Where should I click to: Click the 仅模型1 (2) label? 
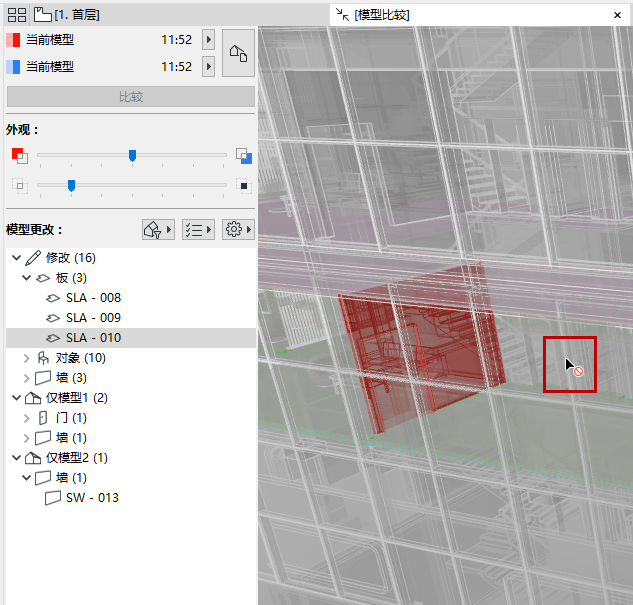(77, 398)
